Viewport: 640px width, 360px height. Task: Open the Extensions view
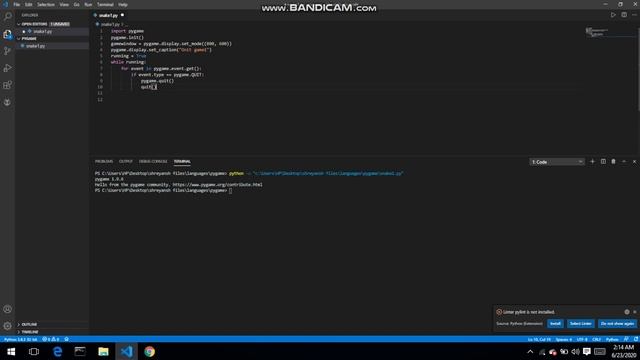click(7, 85)
